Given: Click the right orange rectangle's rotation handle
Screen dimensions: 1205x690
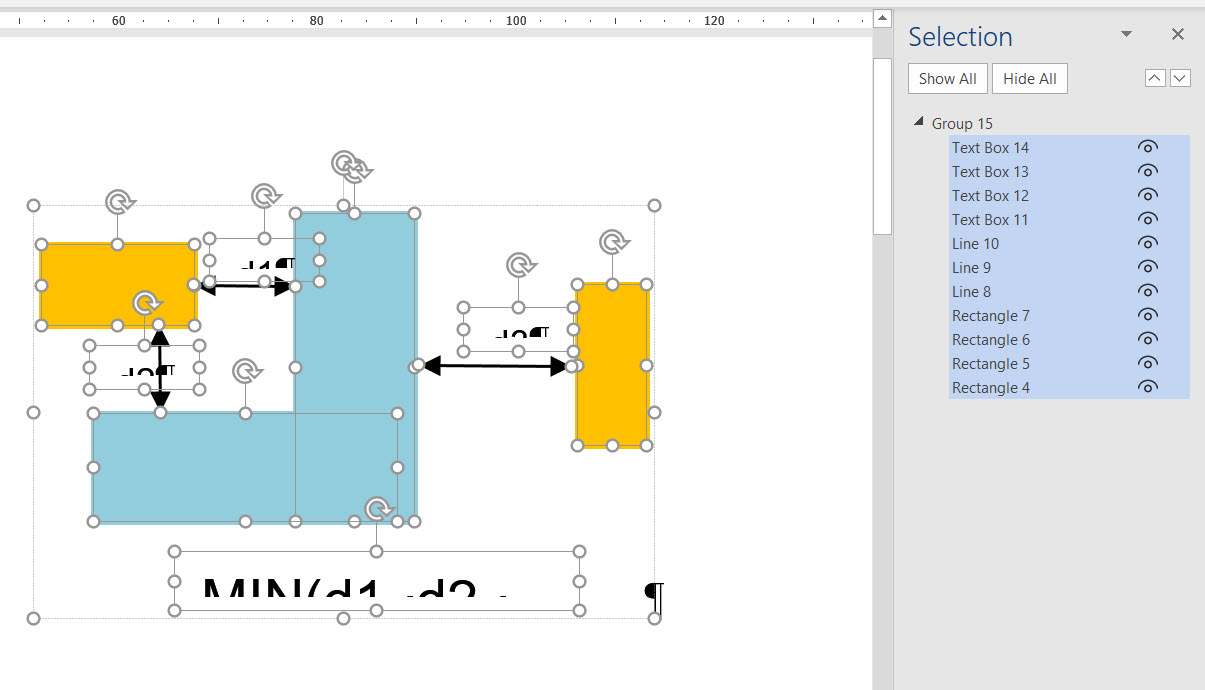Looking at the screenshot, I should click(612, 242).
